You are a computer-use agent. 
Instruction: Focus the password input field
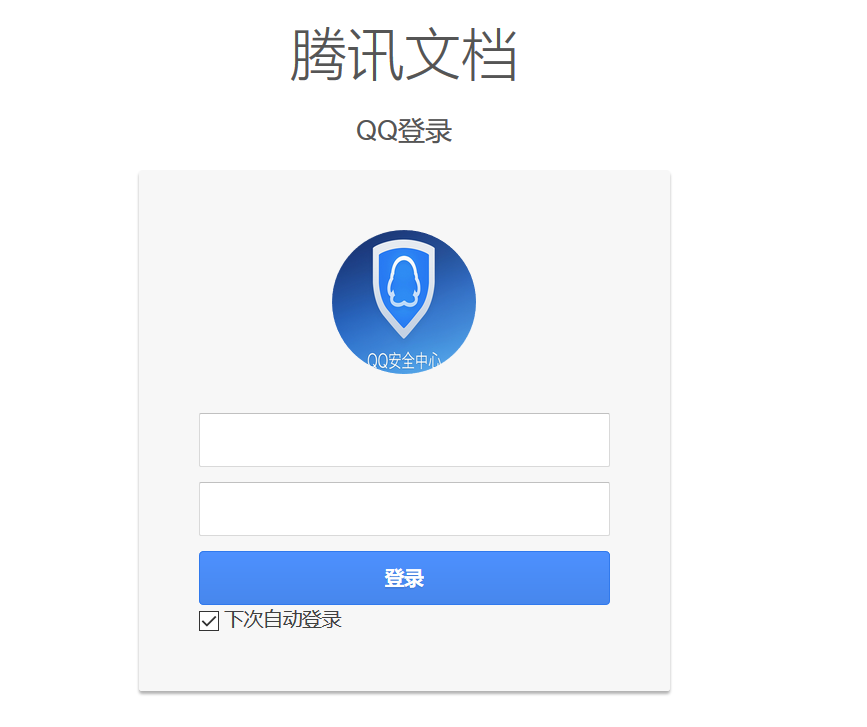click(x=404, y=509)
